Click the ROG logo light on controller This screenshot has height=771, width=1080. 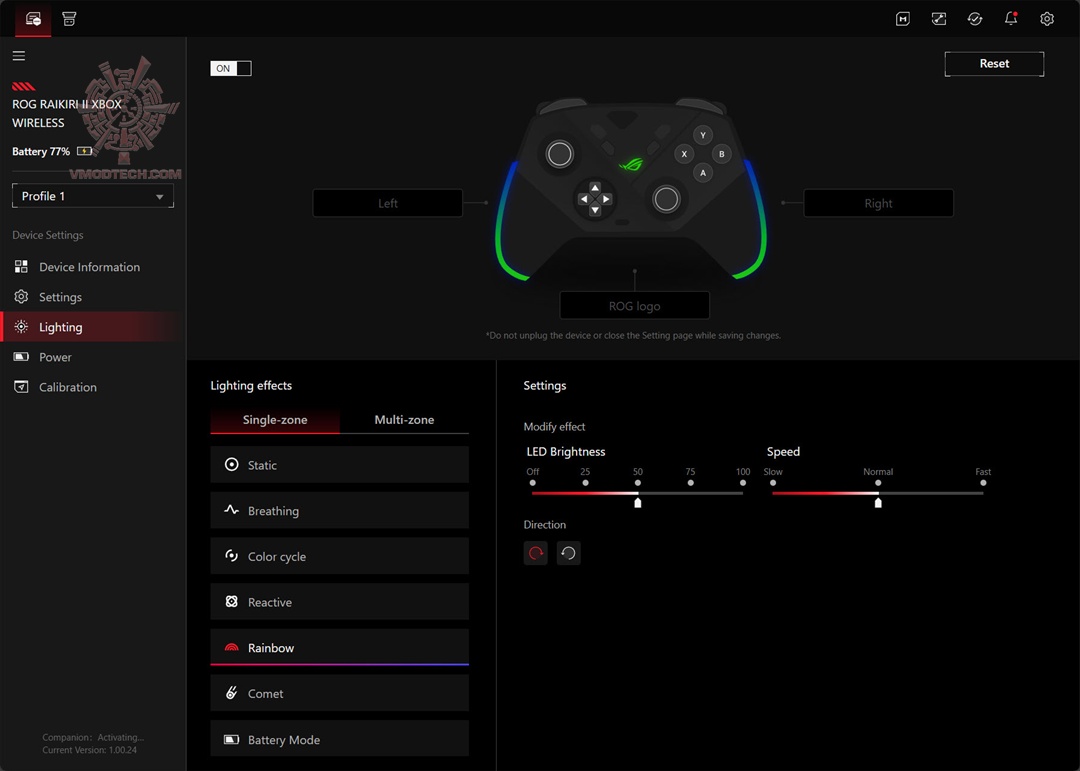[631, 164]
